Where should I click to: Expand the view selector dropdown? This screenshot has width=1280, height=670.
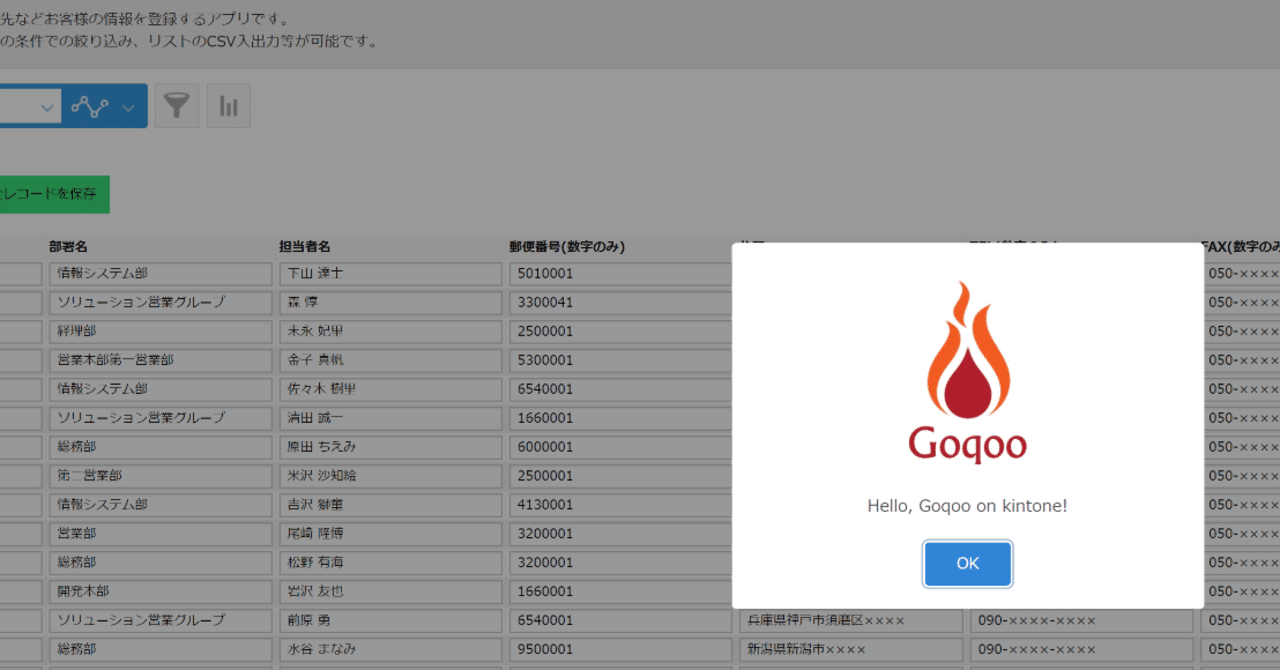click(x=46, y=107)
